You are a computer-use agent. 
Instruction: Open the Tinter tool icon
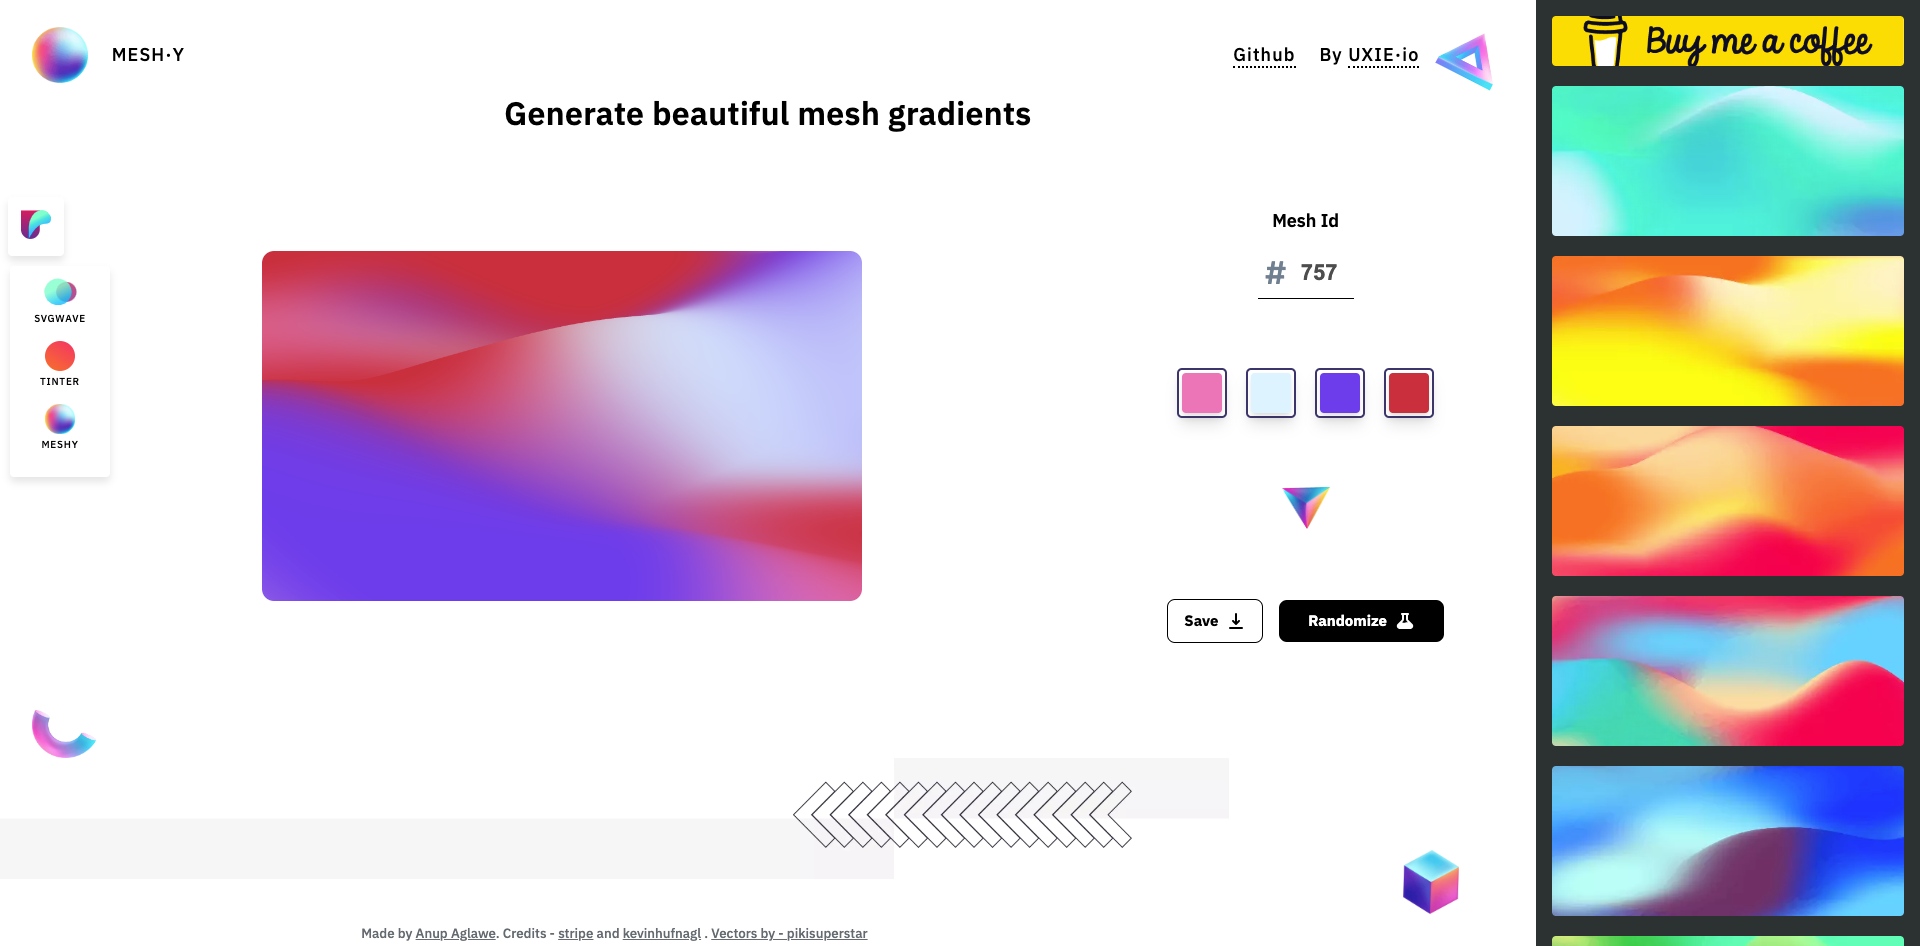[60, 356]
